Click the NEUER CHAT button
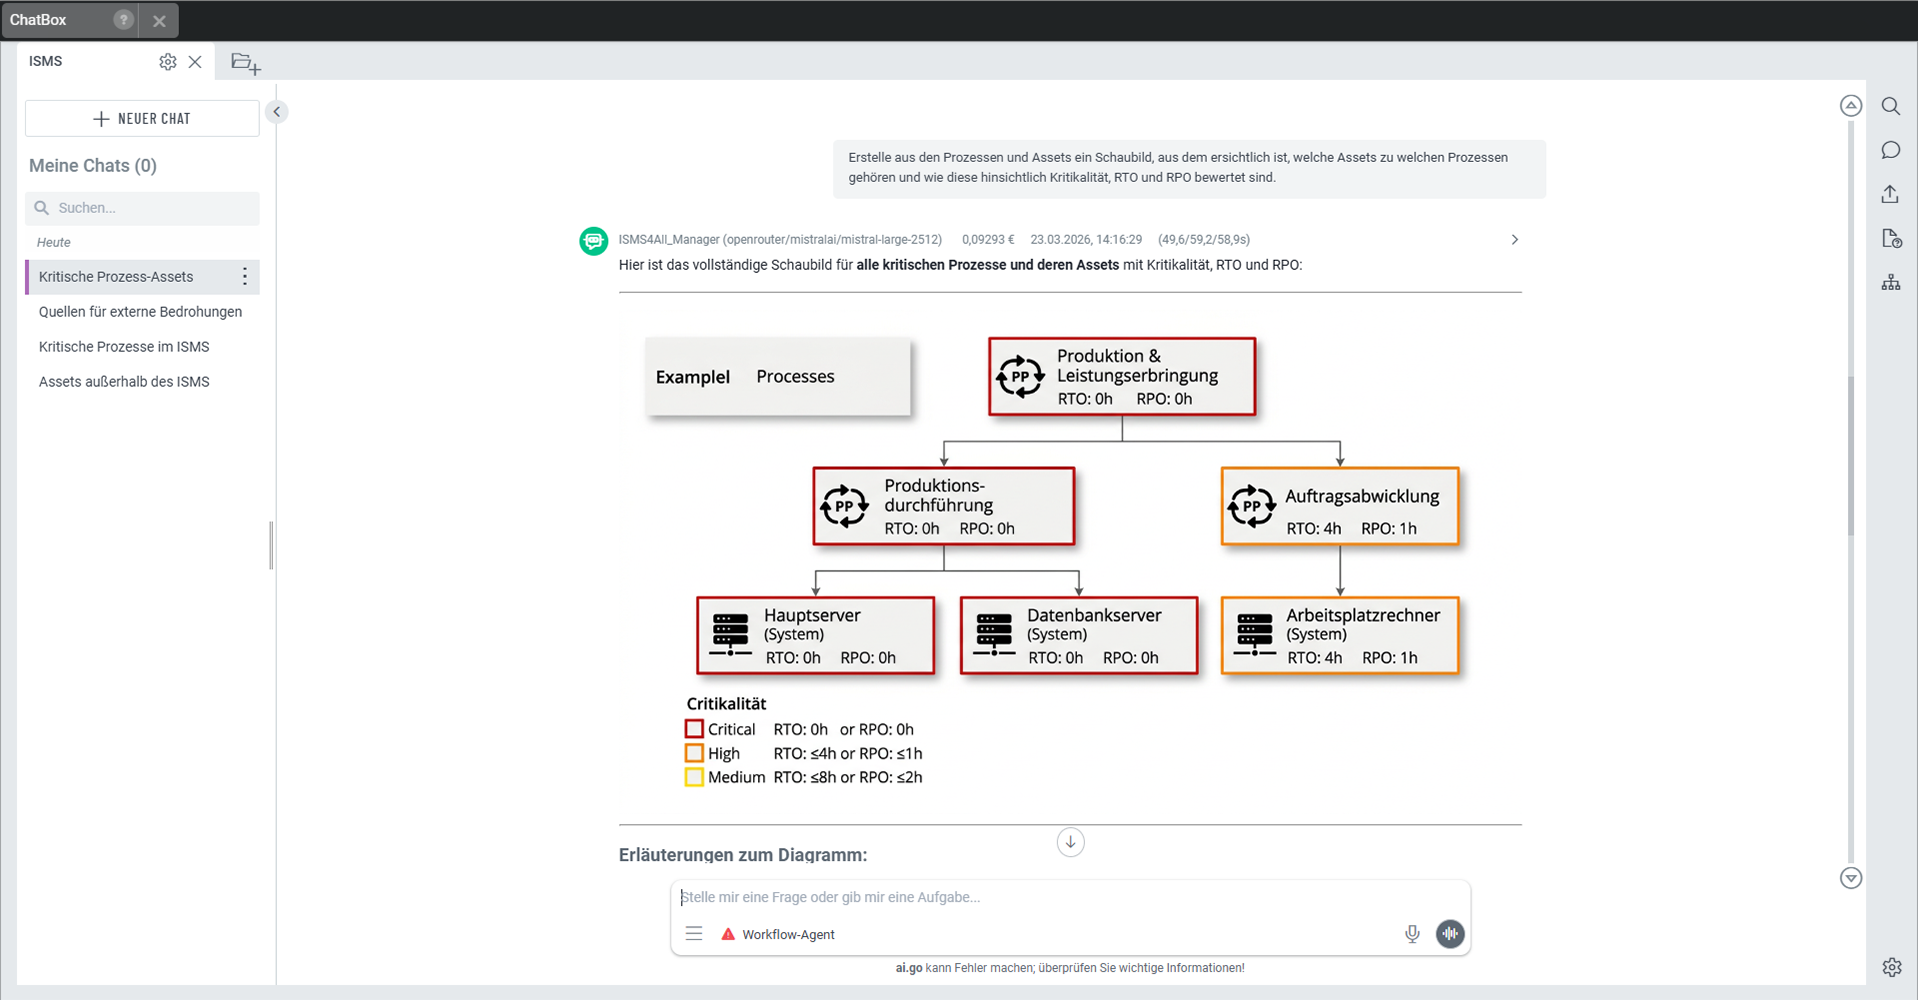This screenshot has height=1000, width=1918. click(x=142, y=118)
